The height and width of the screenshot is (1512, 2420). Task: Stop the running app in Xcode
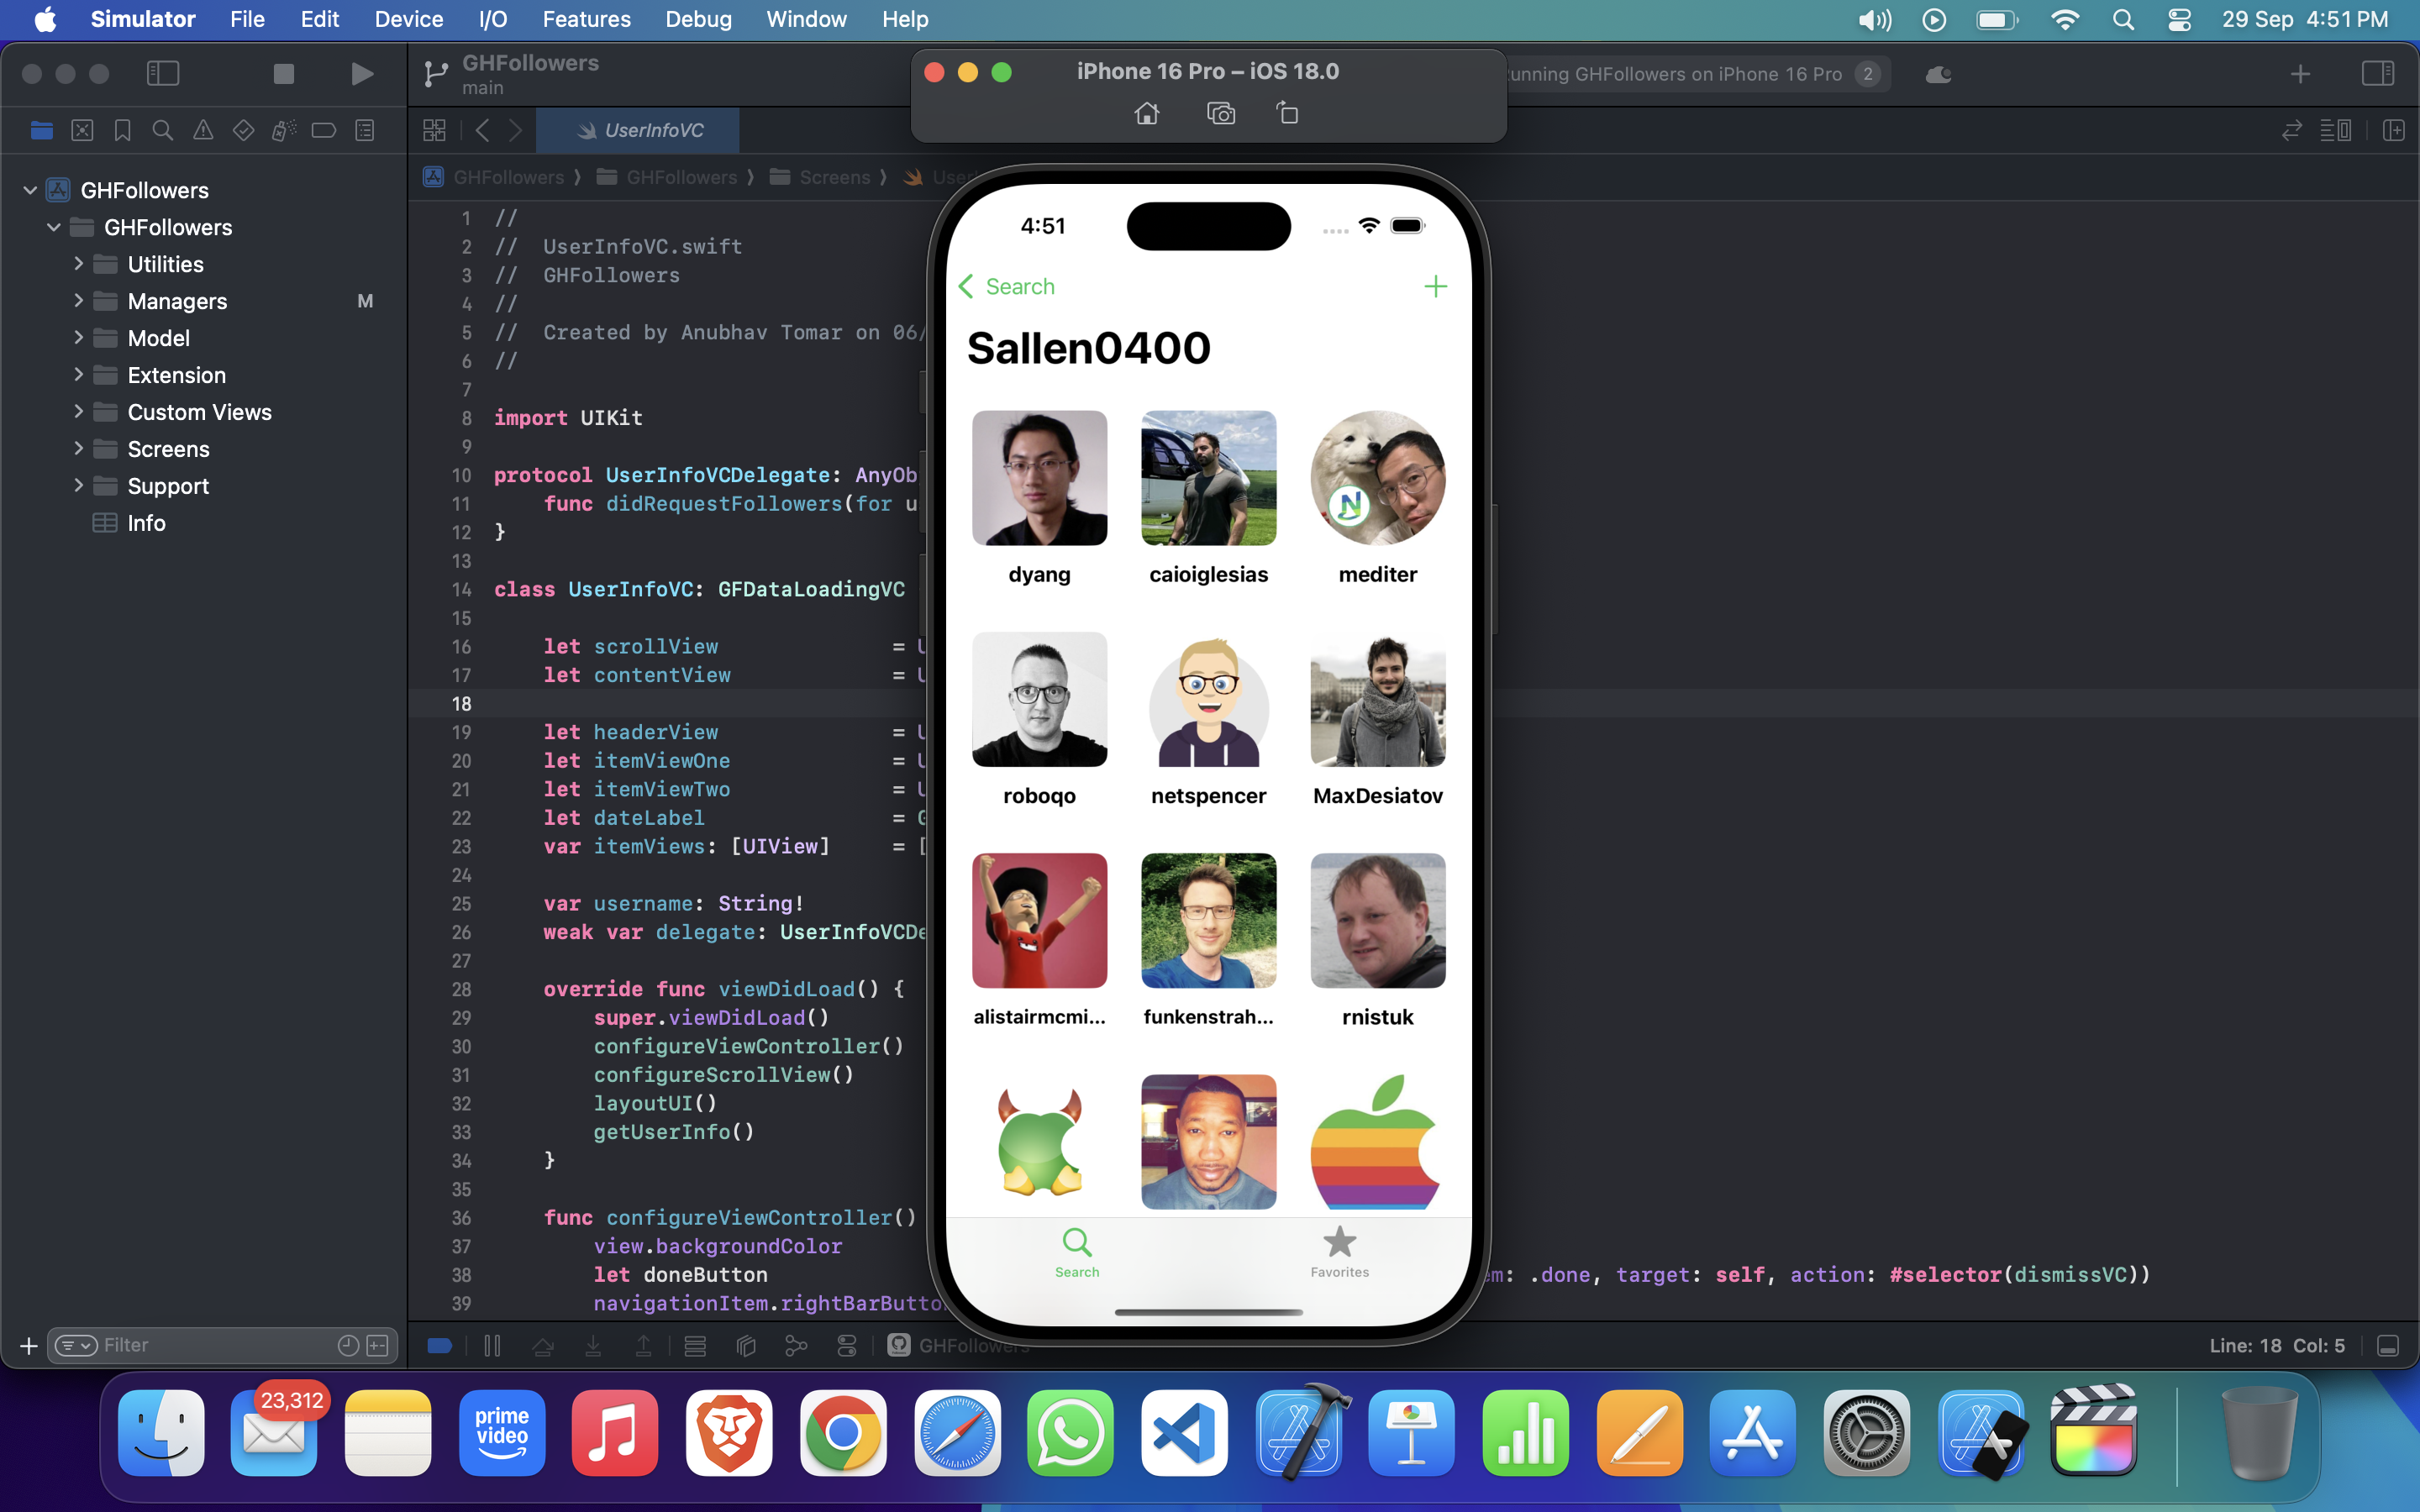[284, 74]
